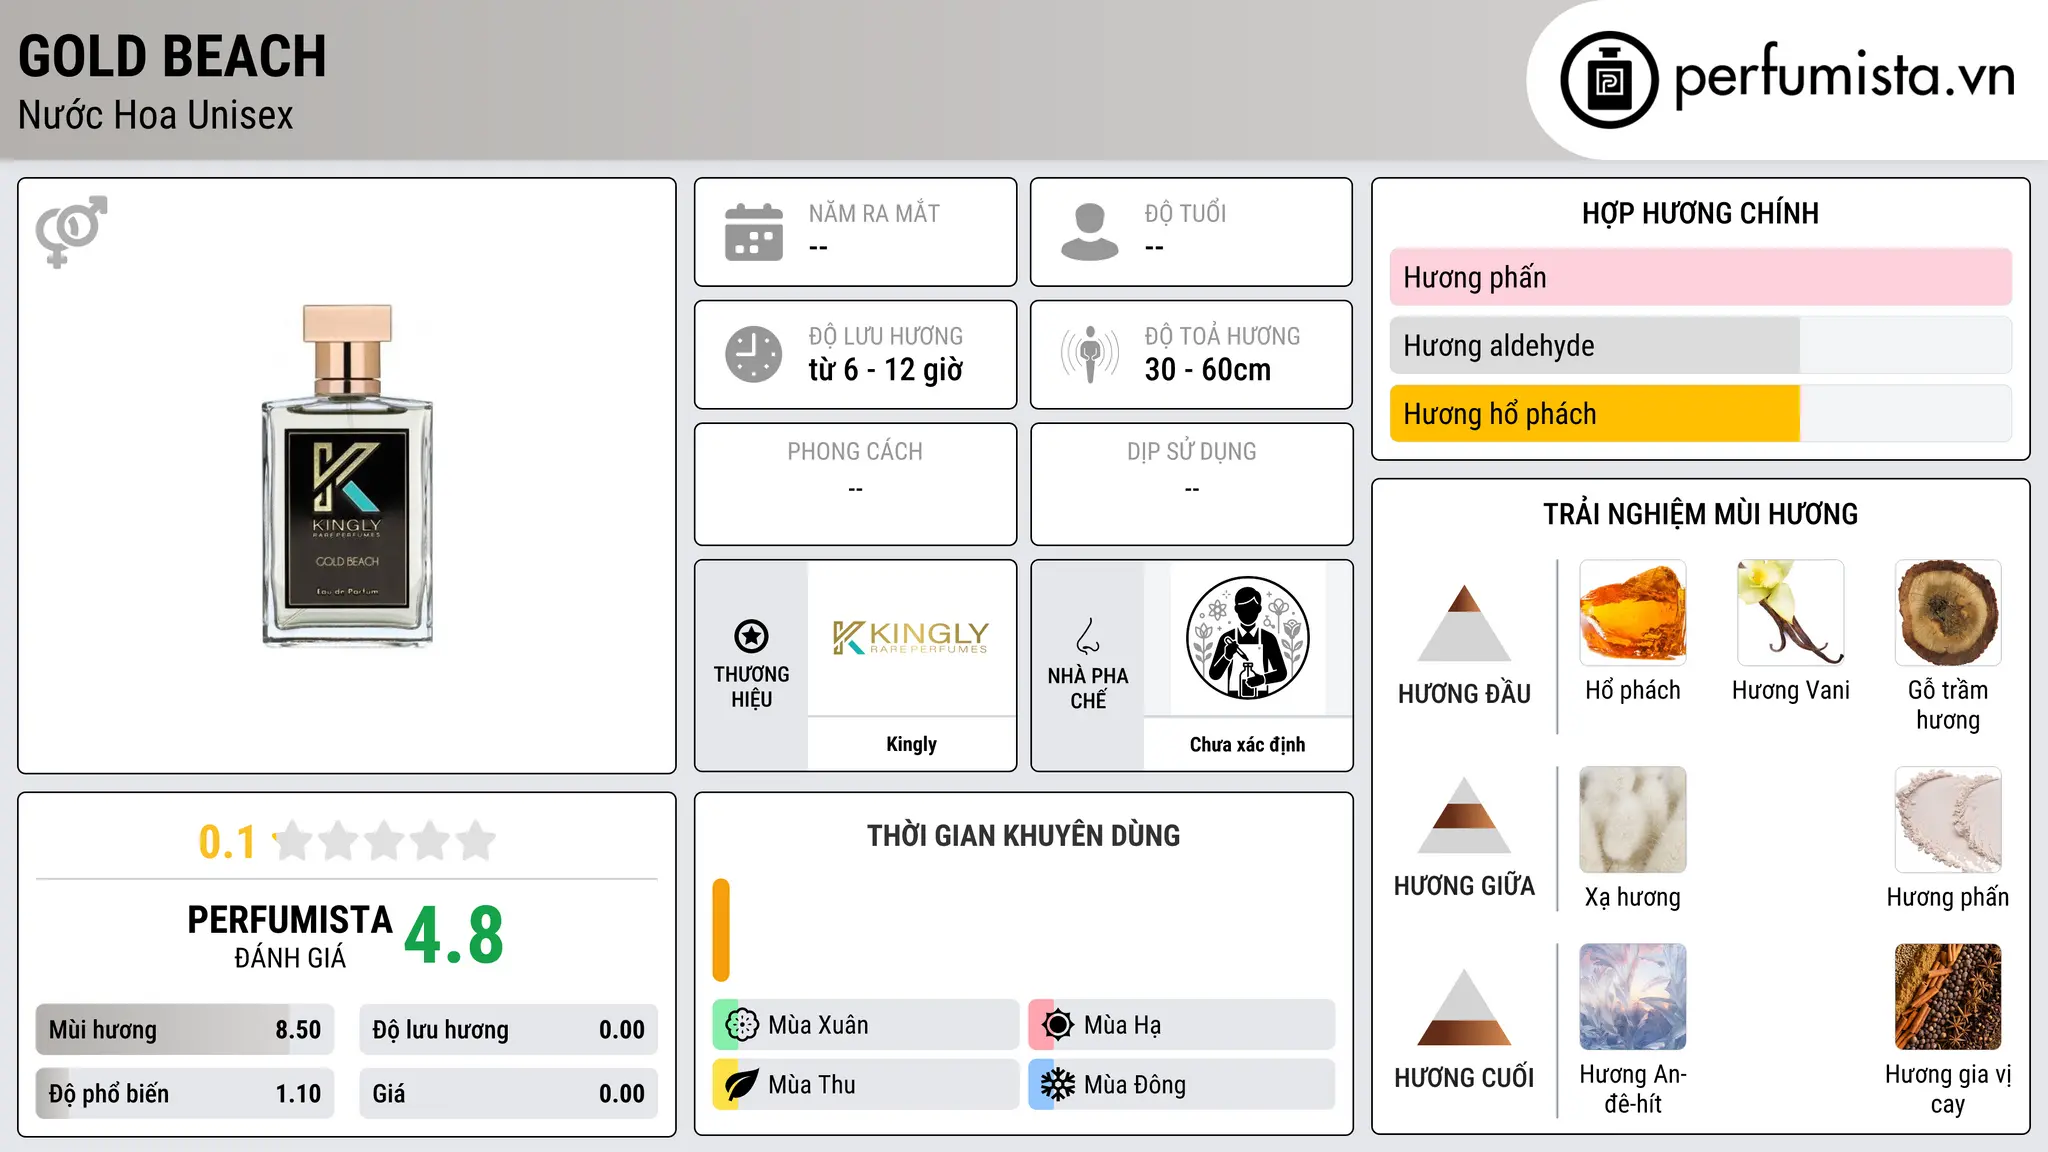Screen dimensions: 2048x1152
Task: Click the Hương cuối pyramid icon
Action: [1464, 1007]
